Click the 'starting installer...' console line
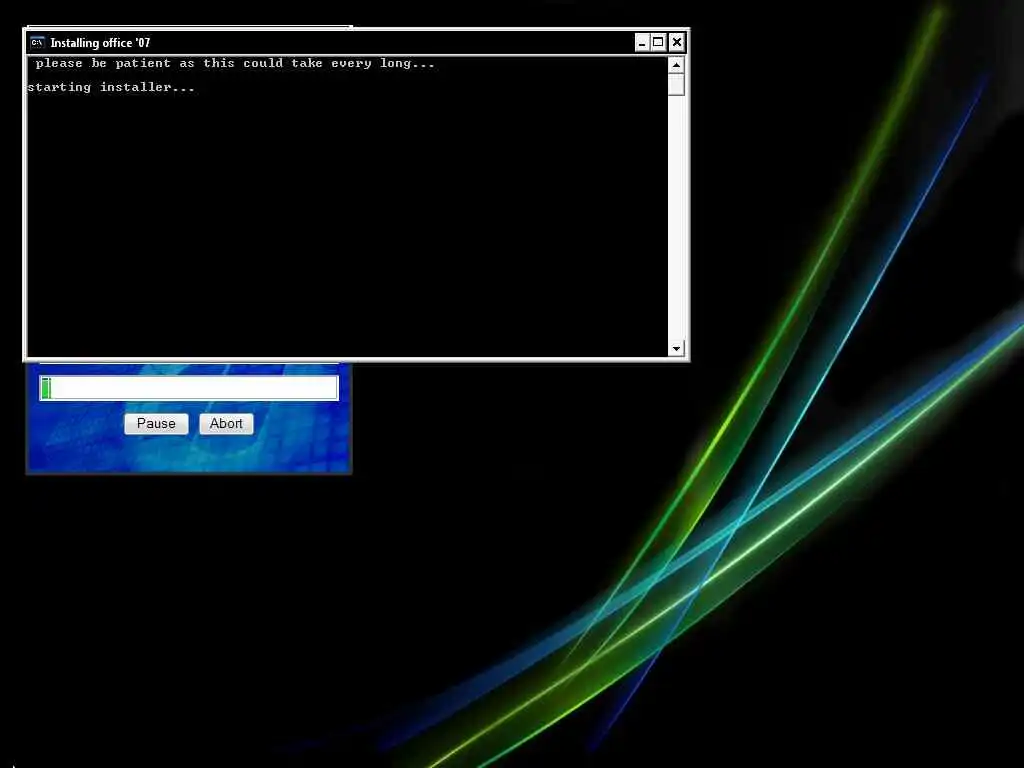This screenshot has height=768, width=1024. tap(111, 88)
